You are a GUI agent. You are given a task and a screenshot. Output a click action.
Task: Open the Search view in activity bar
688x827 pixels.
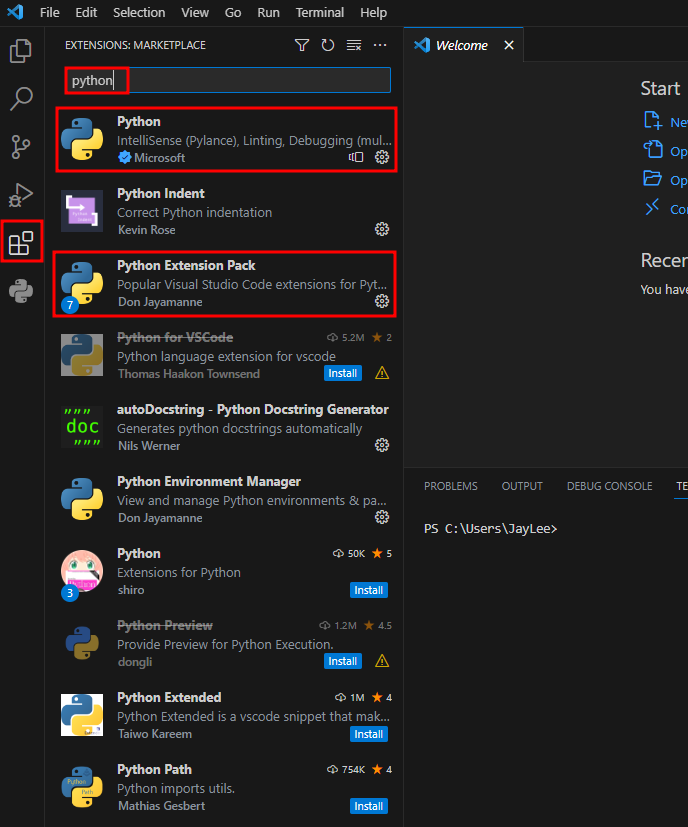tap(21, 99)
